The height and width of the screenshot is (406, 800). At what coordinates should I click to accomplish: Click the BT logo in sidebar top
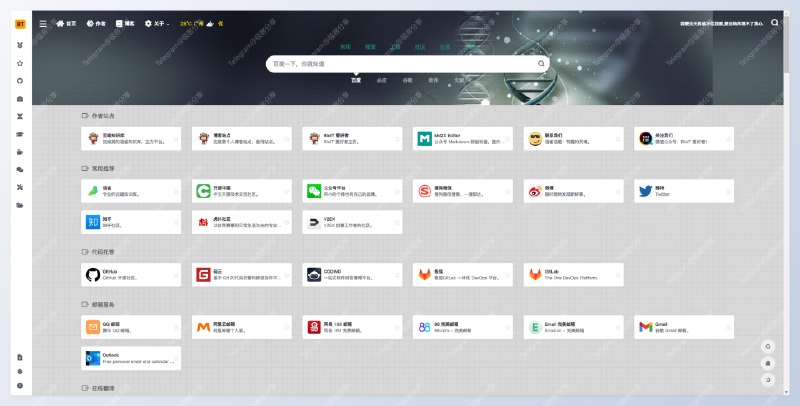click(20, 23)
